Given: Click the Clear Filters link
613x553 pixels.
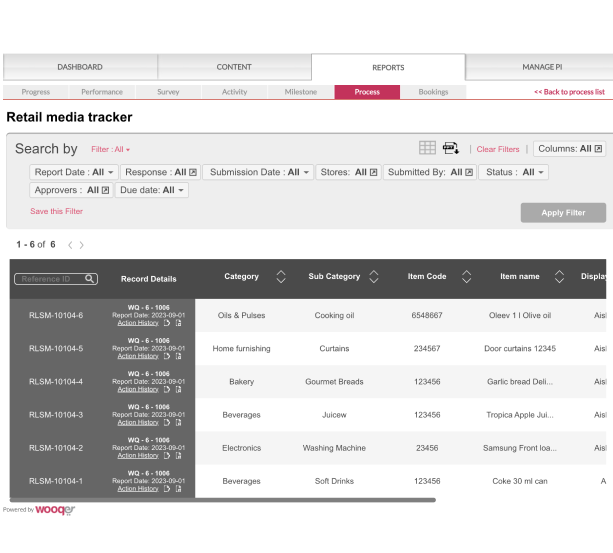Looking at the screenshot, I should 498,149.
